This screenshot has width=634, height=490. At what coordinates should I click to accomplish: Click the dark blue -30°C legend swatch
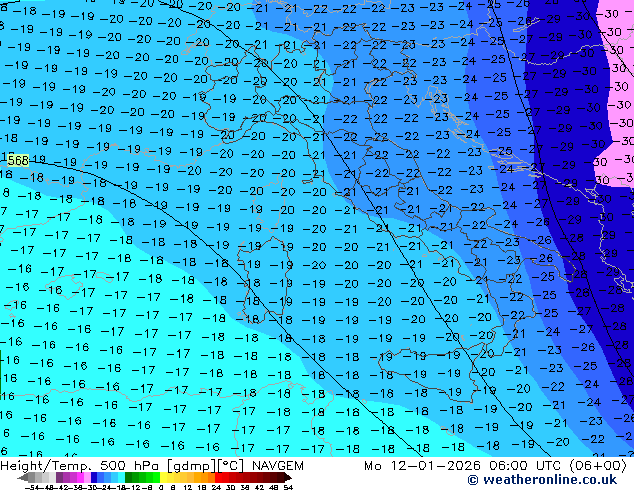tap(94, 477)
